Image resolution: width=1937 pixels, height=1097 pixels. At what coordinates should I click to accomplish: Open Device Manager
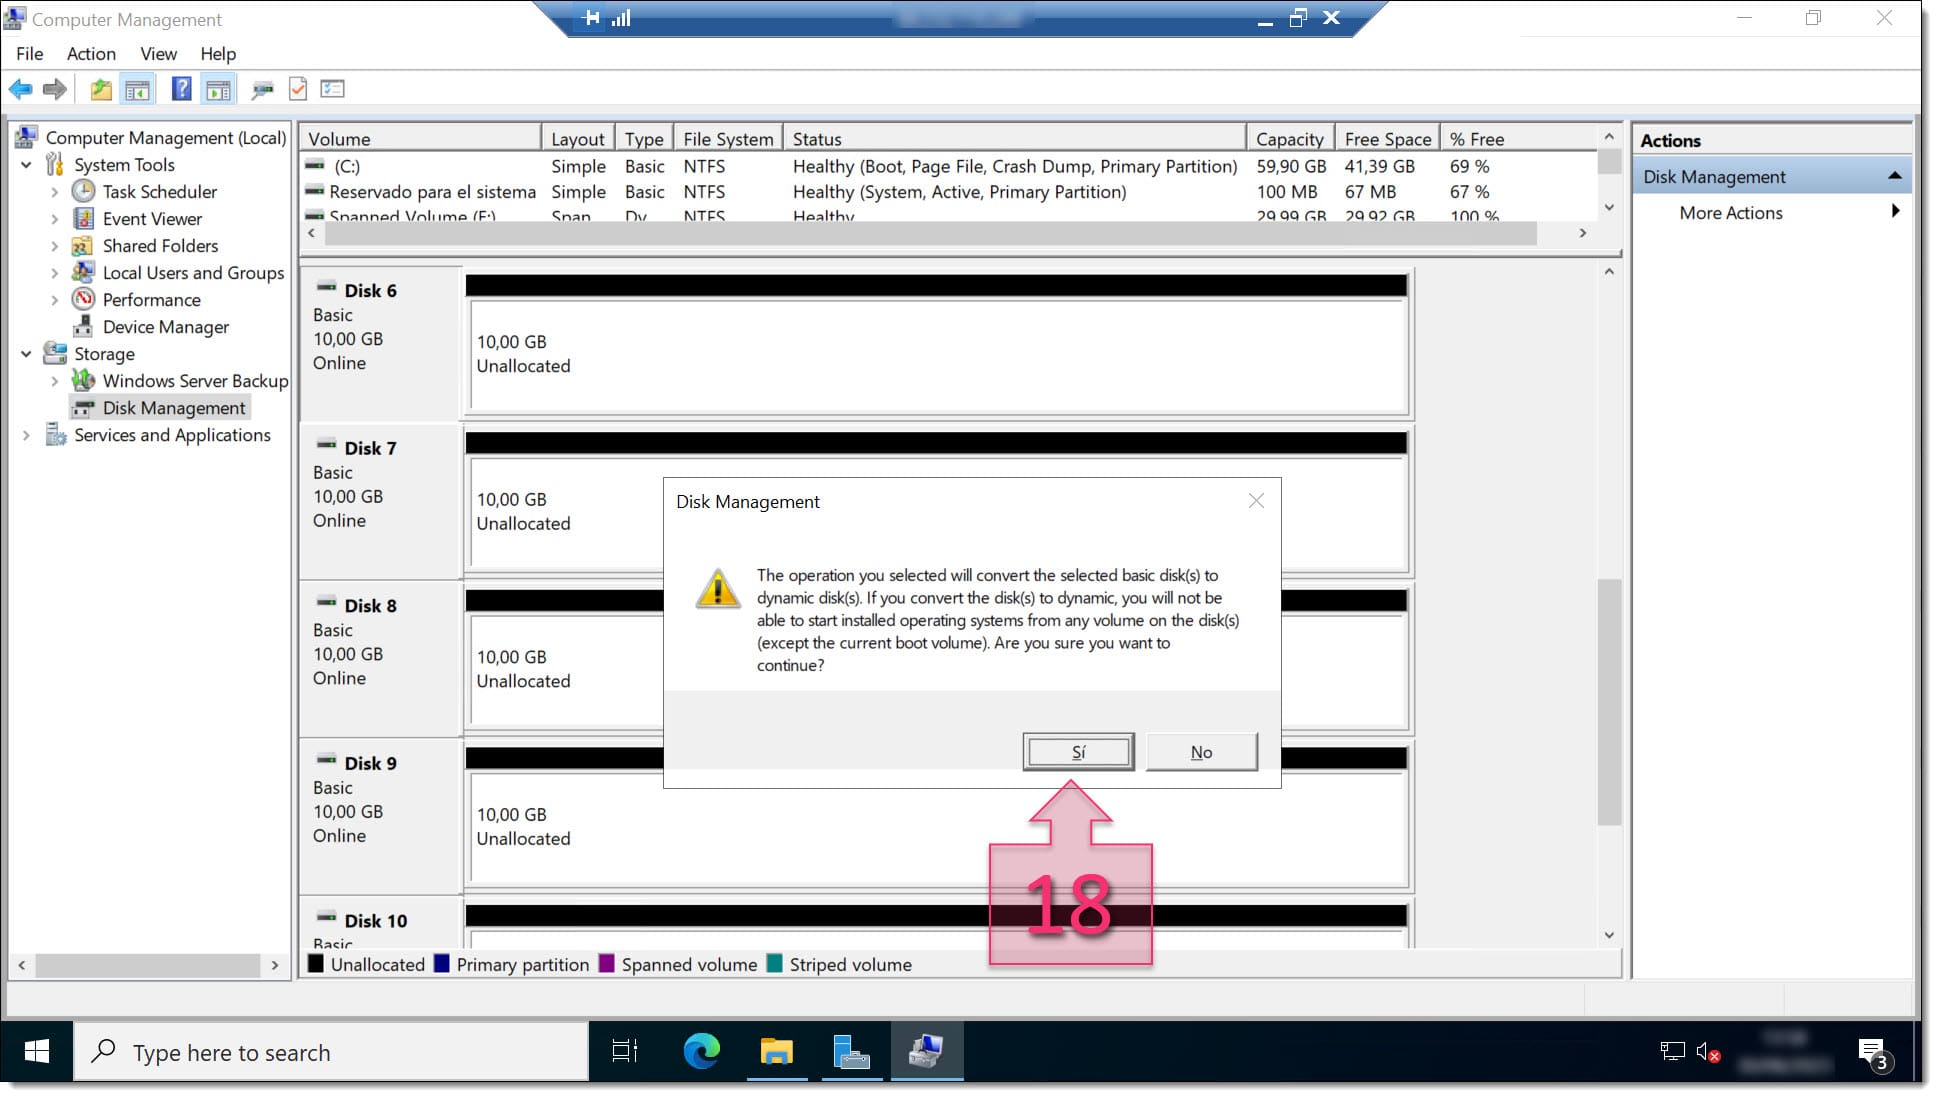pyautogui.click(x=165, y=327)
